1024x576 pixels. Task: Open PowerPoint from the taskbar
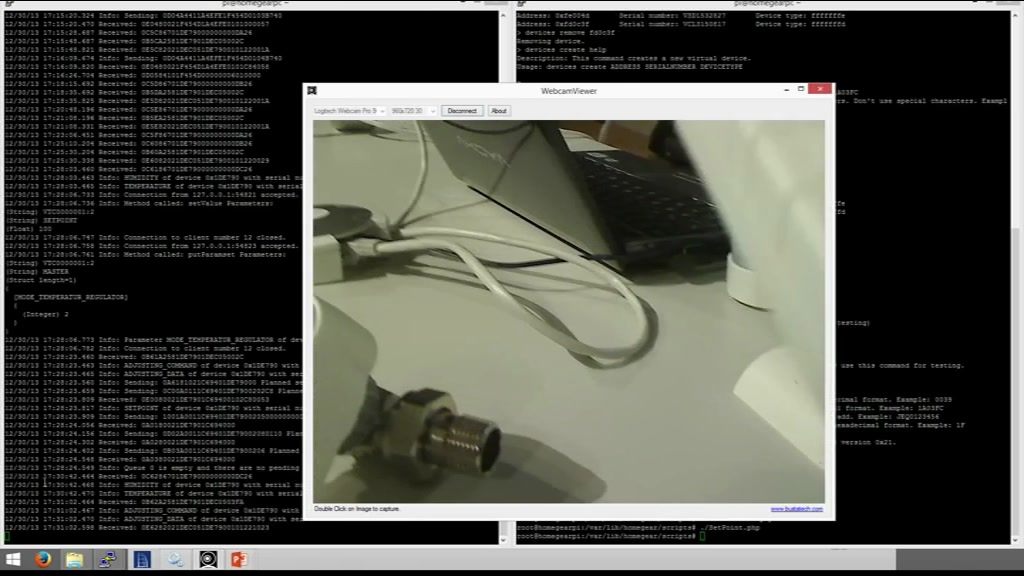coord(239,560)
